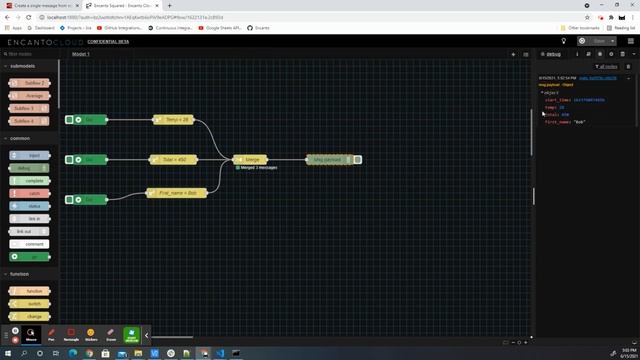This screenshot has width=640, height=360.
Task: Collapse the function palette category
Action: click(x=29, y=274)
